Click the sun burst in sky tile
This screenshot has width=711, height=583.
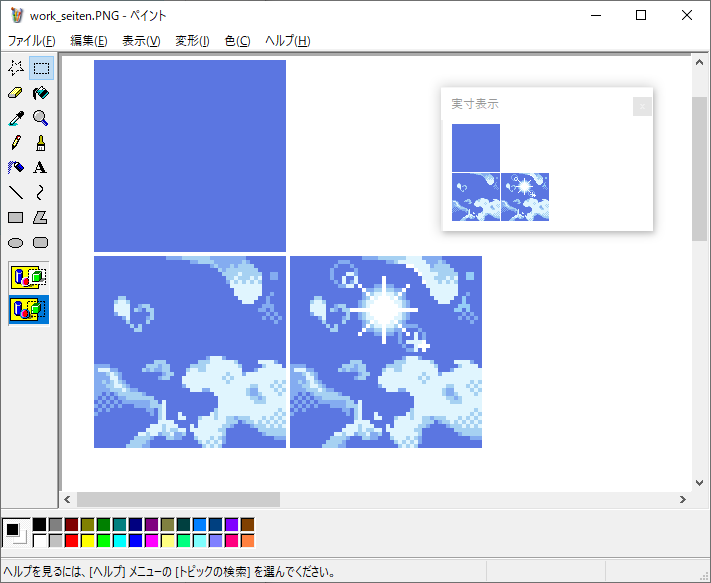click(x=384, y=310)
